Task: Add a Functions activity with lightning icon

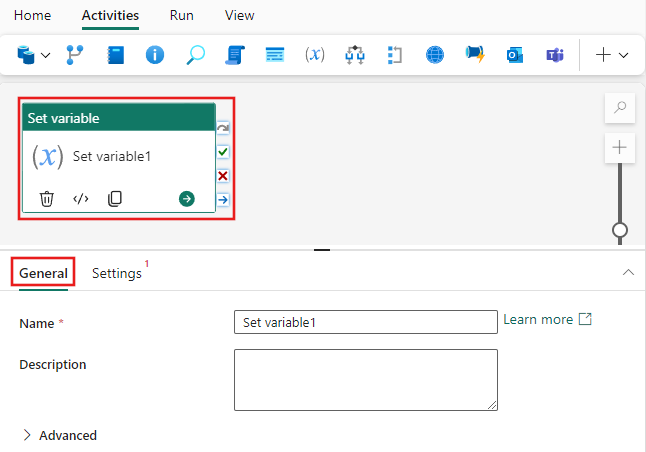Action: click(475, 54)
